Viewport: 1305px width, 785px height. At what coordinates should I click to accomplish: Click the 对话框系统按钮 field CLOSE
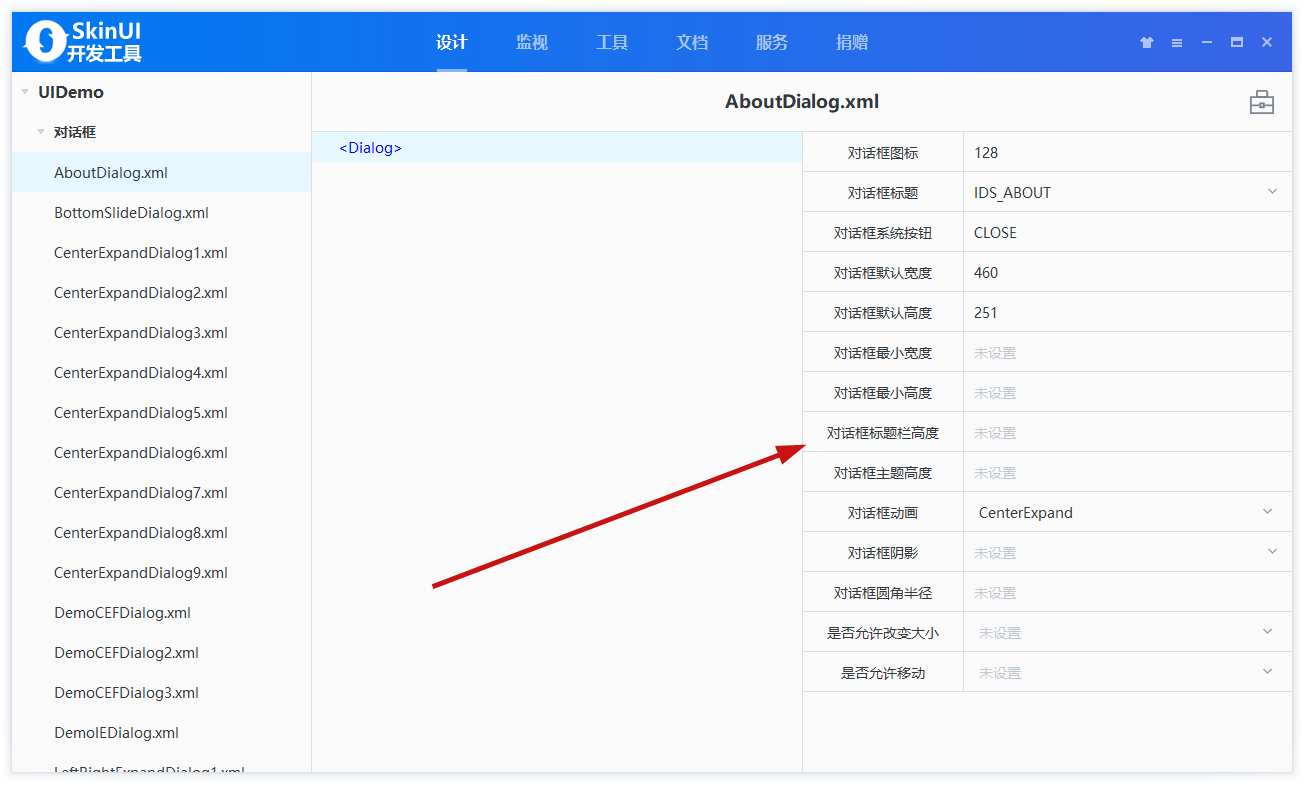(1128, 232)
